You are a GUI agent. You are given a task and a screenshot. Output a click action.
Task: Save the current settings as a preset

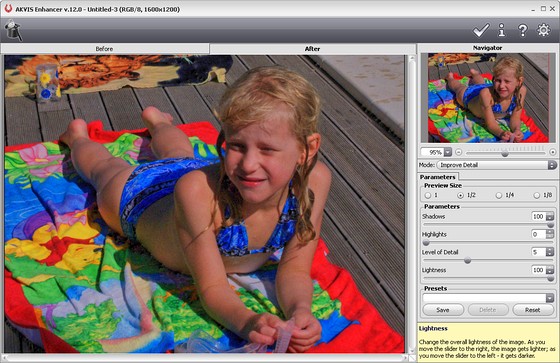coord(443,310)
